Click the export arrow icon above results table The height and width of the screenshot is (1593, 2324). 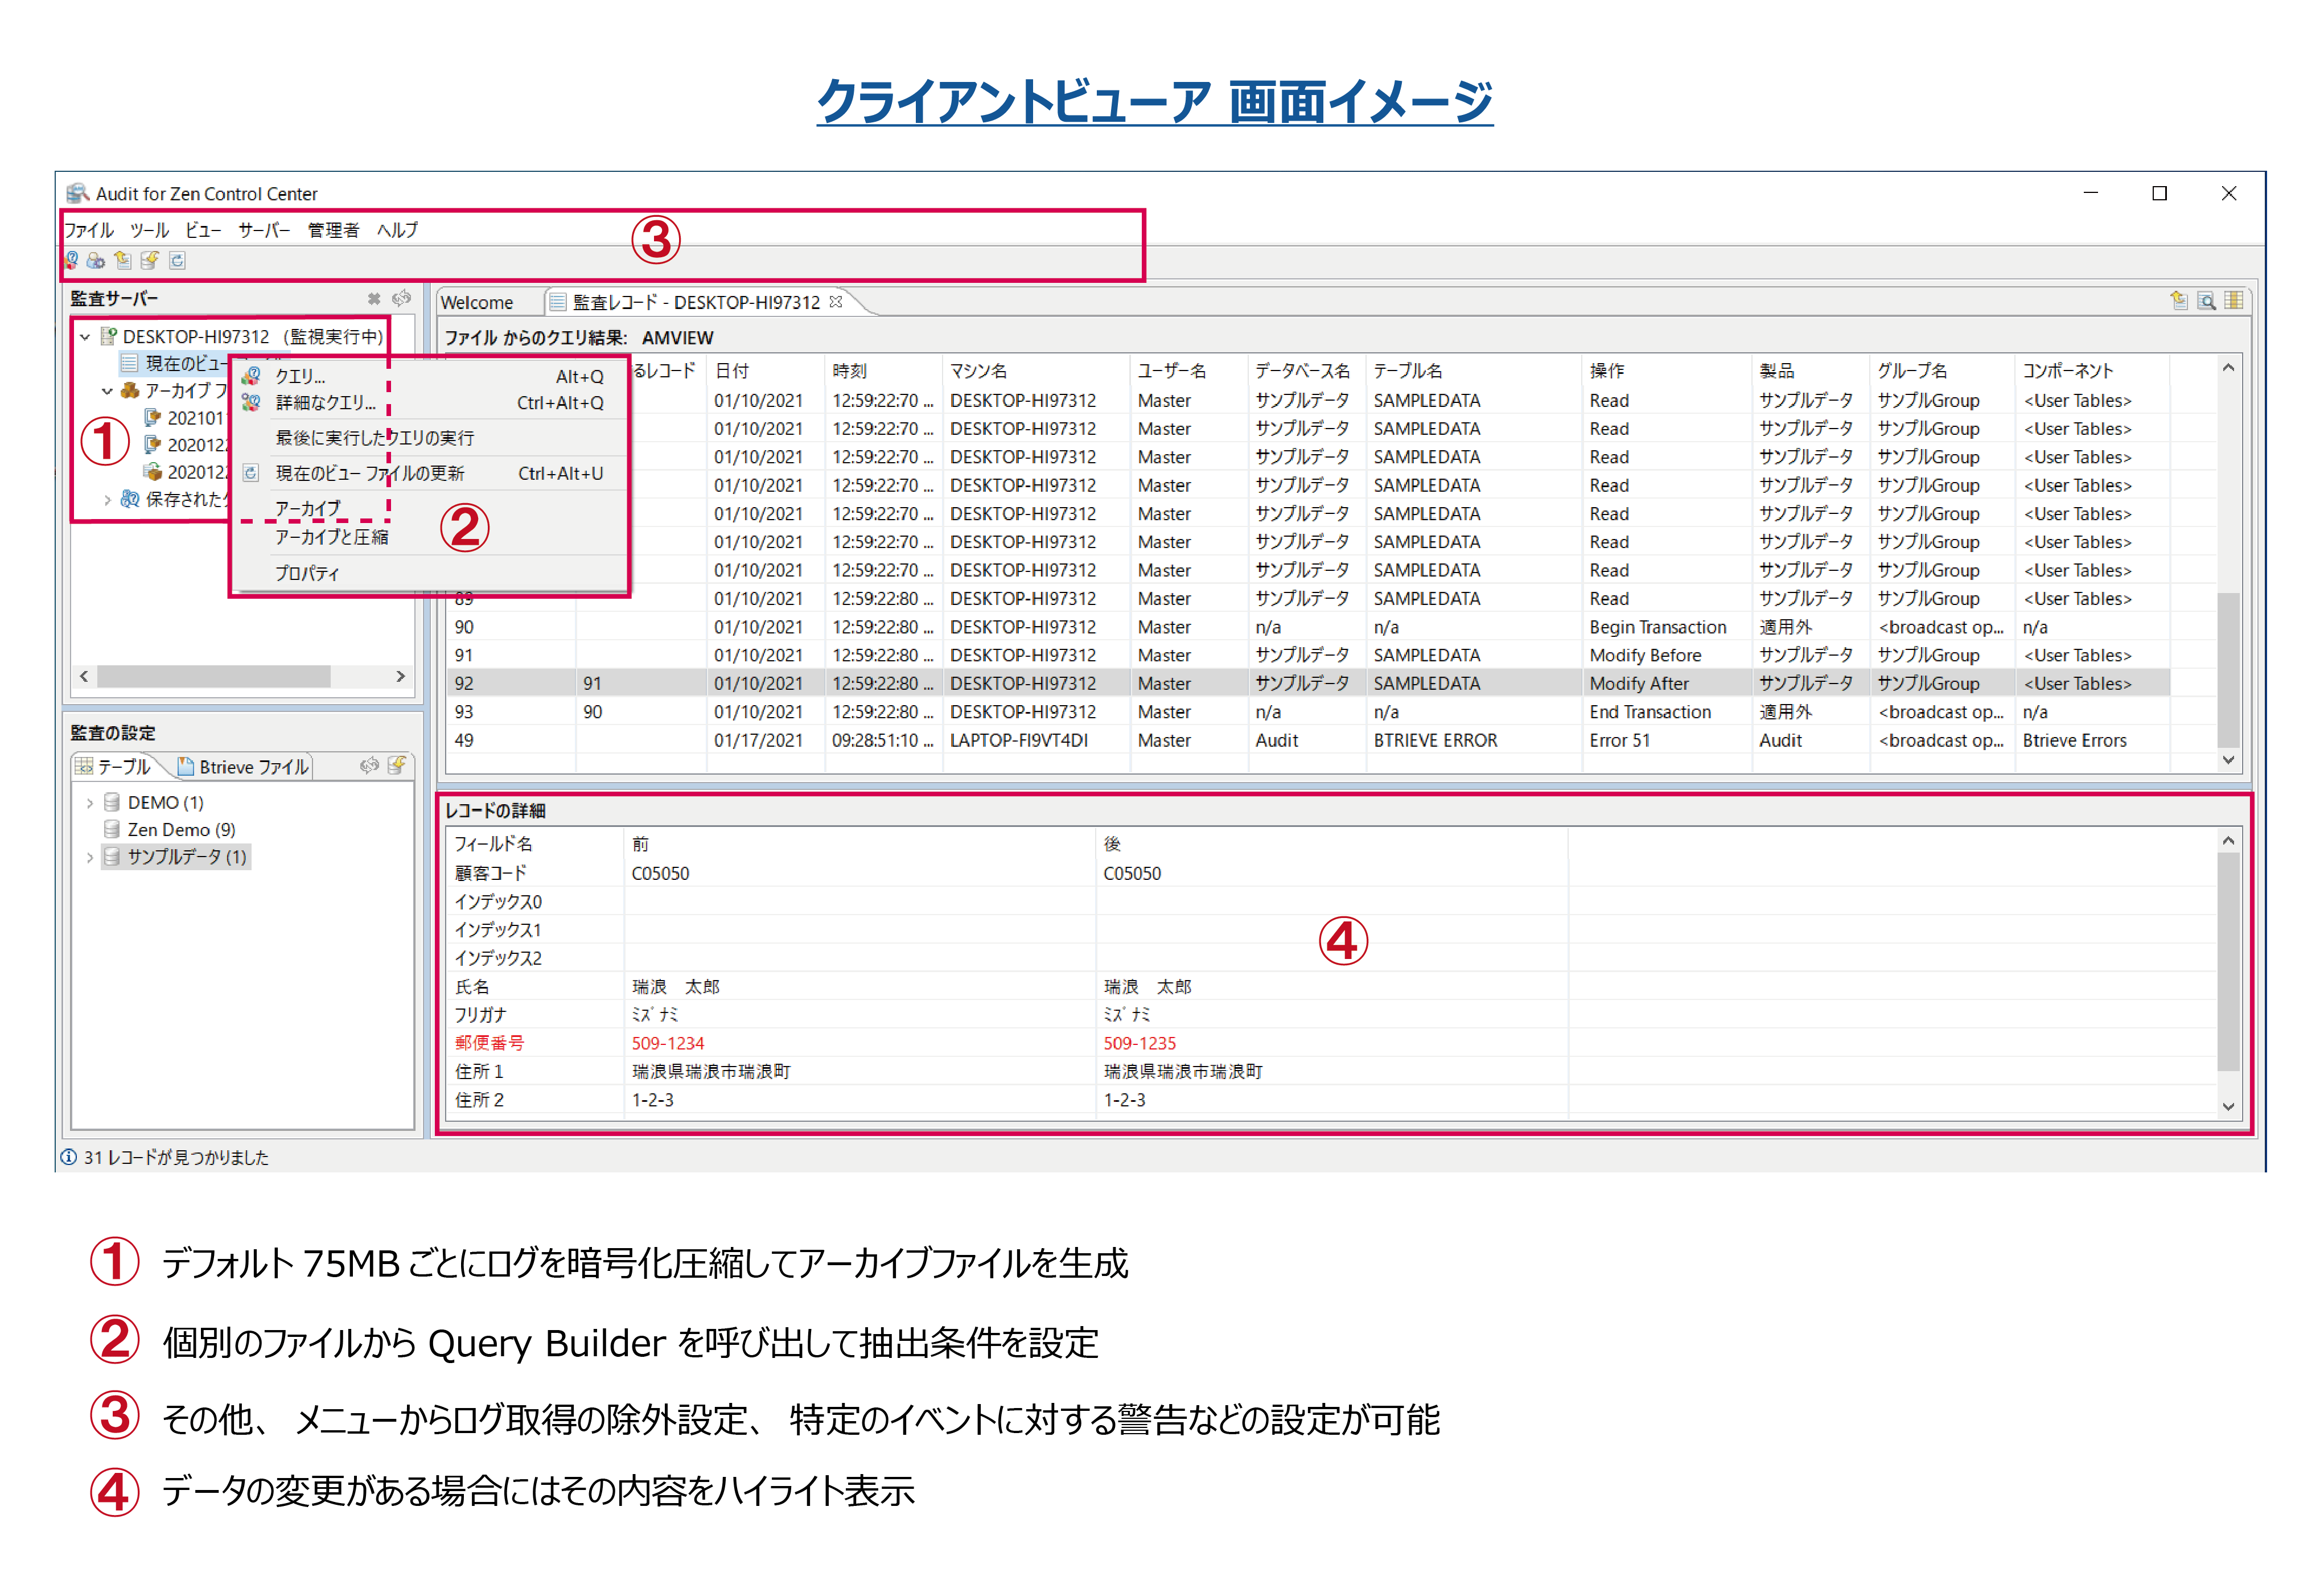point(2179,301)
